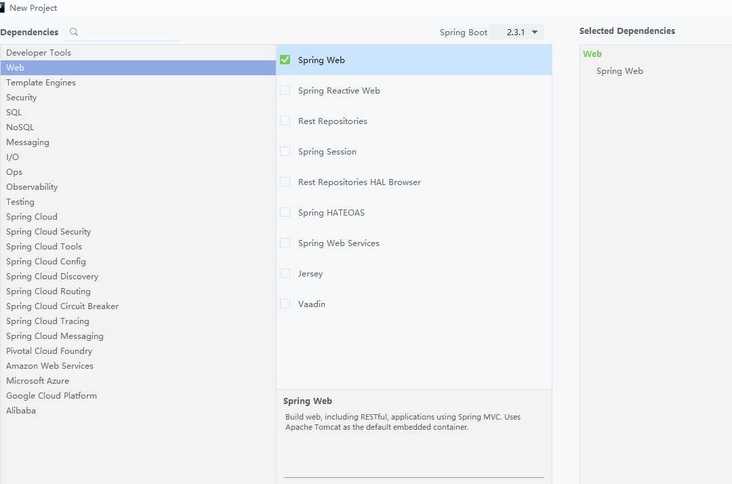
Task: Enable the Spring Reactive Web checkbox
Action: click(285, 91)
